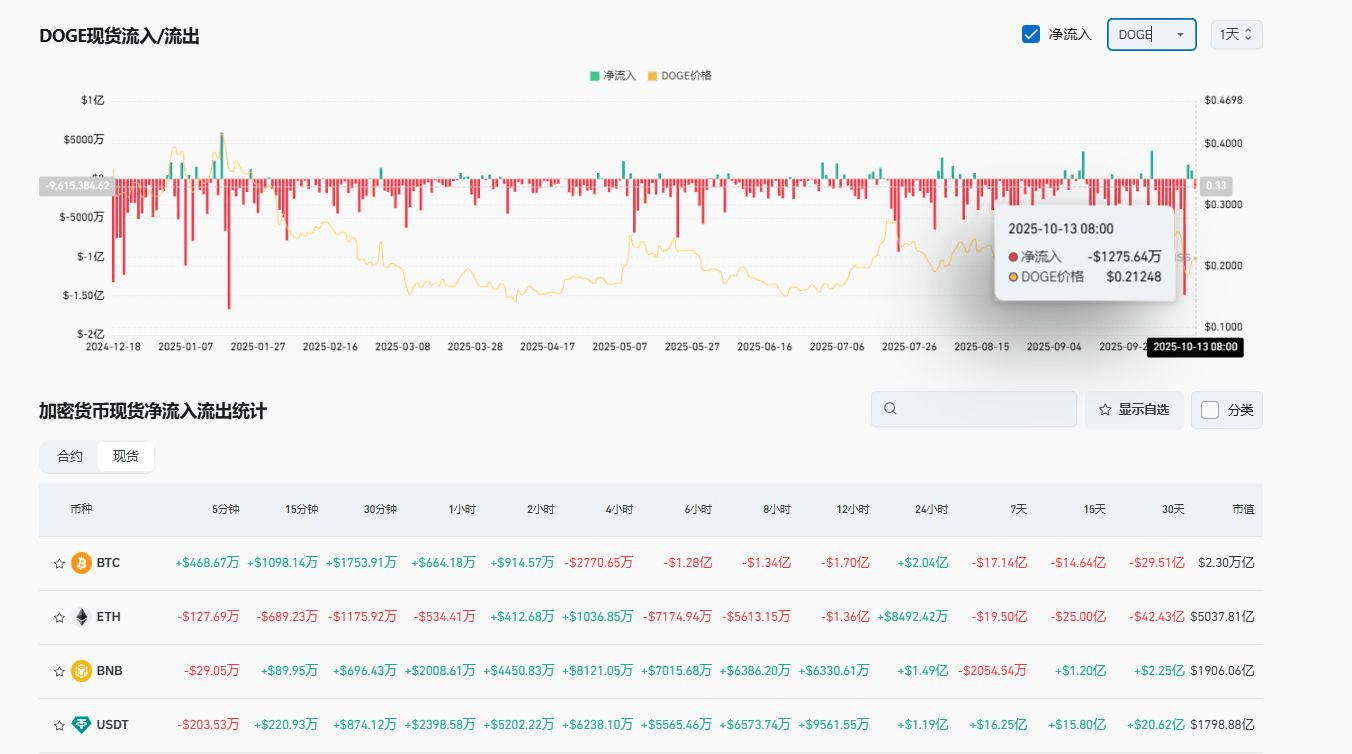Viewport: 1352px width, 754px height.
Task: Star BTC as a favorite
Action: pos(59,563)
